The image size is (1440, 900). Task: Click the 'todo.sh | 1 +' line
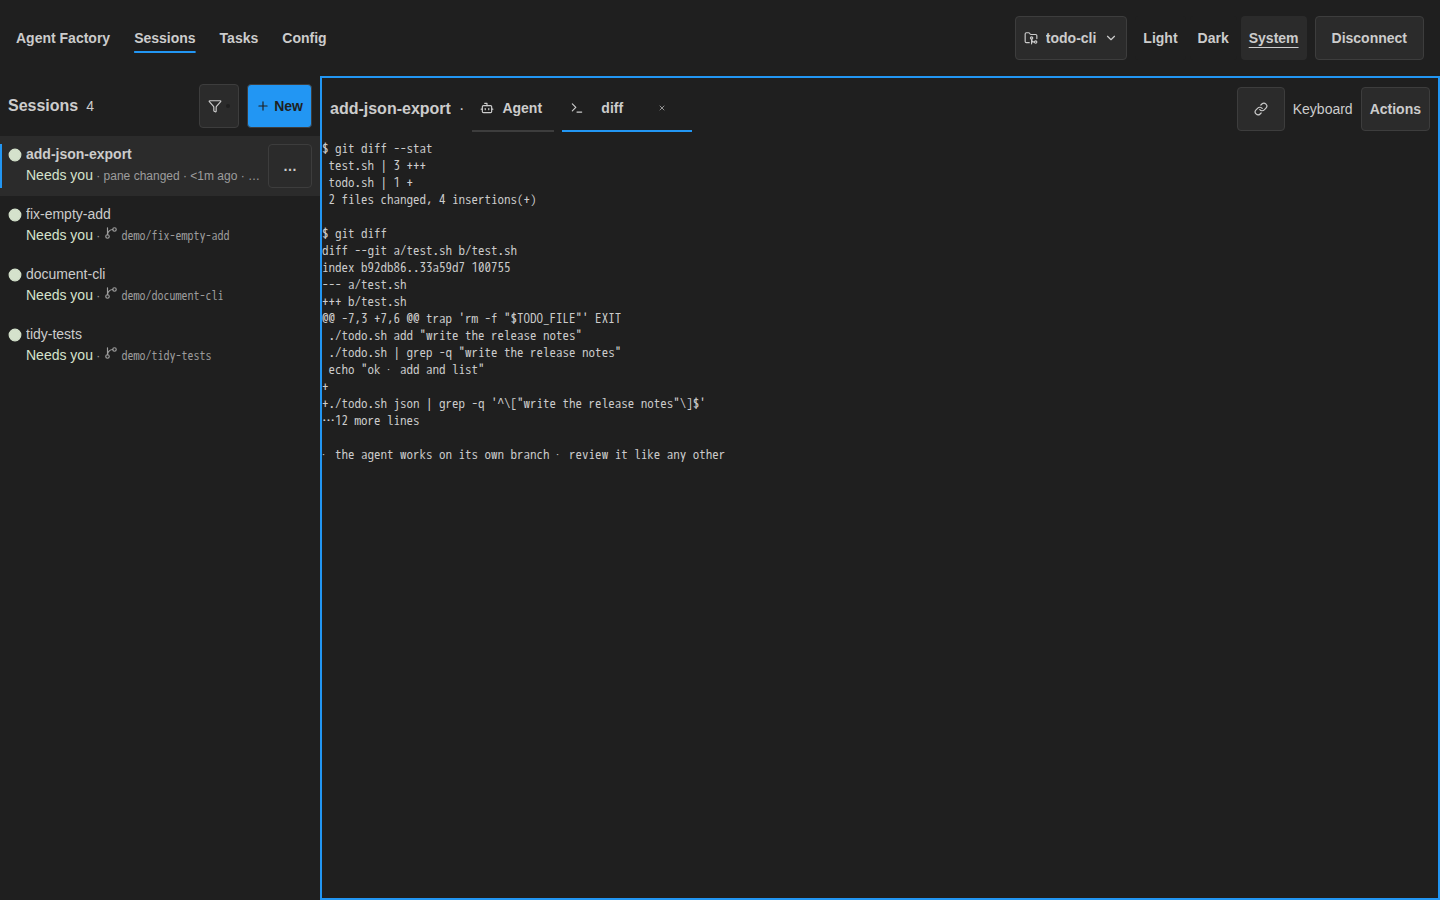click(x=370, y=183)
